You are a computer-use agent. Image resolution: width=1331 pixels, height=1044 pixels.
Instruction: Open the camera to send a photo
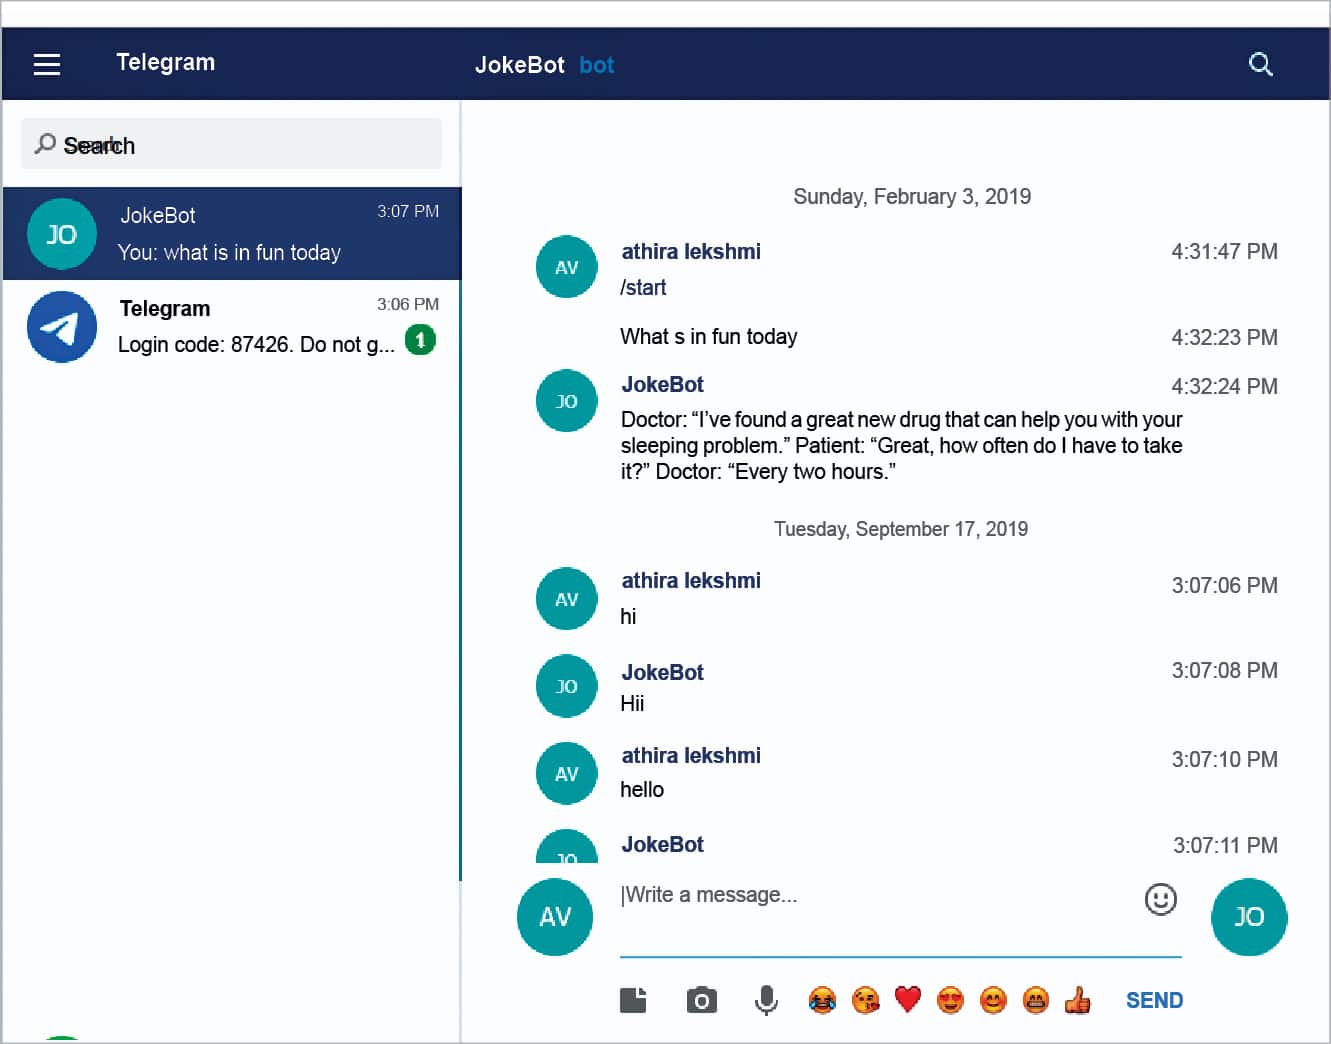pyautogui.click(x=701, y=999)
